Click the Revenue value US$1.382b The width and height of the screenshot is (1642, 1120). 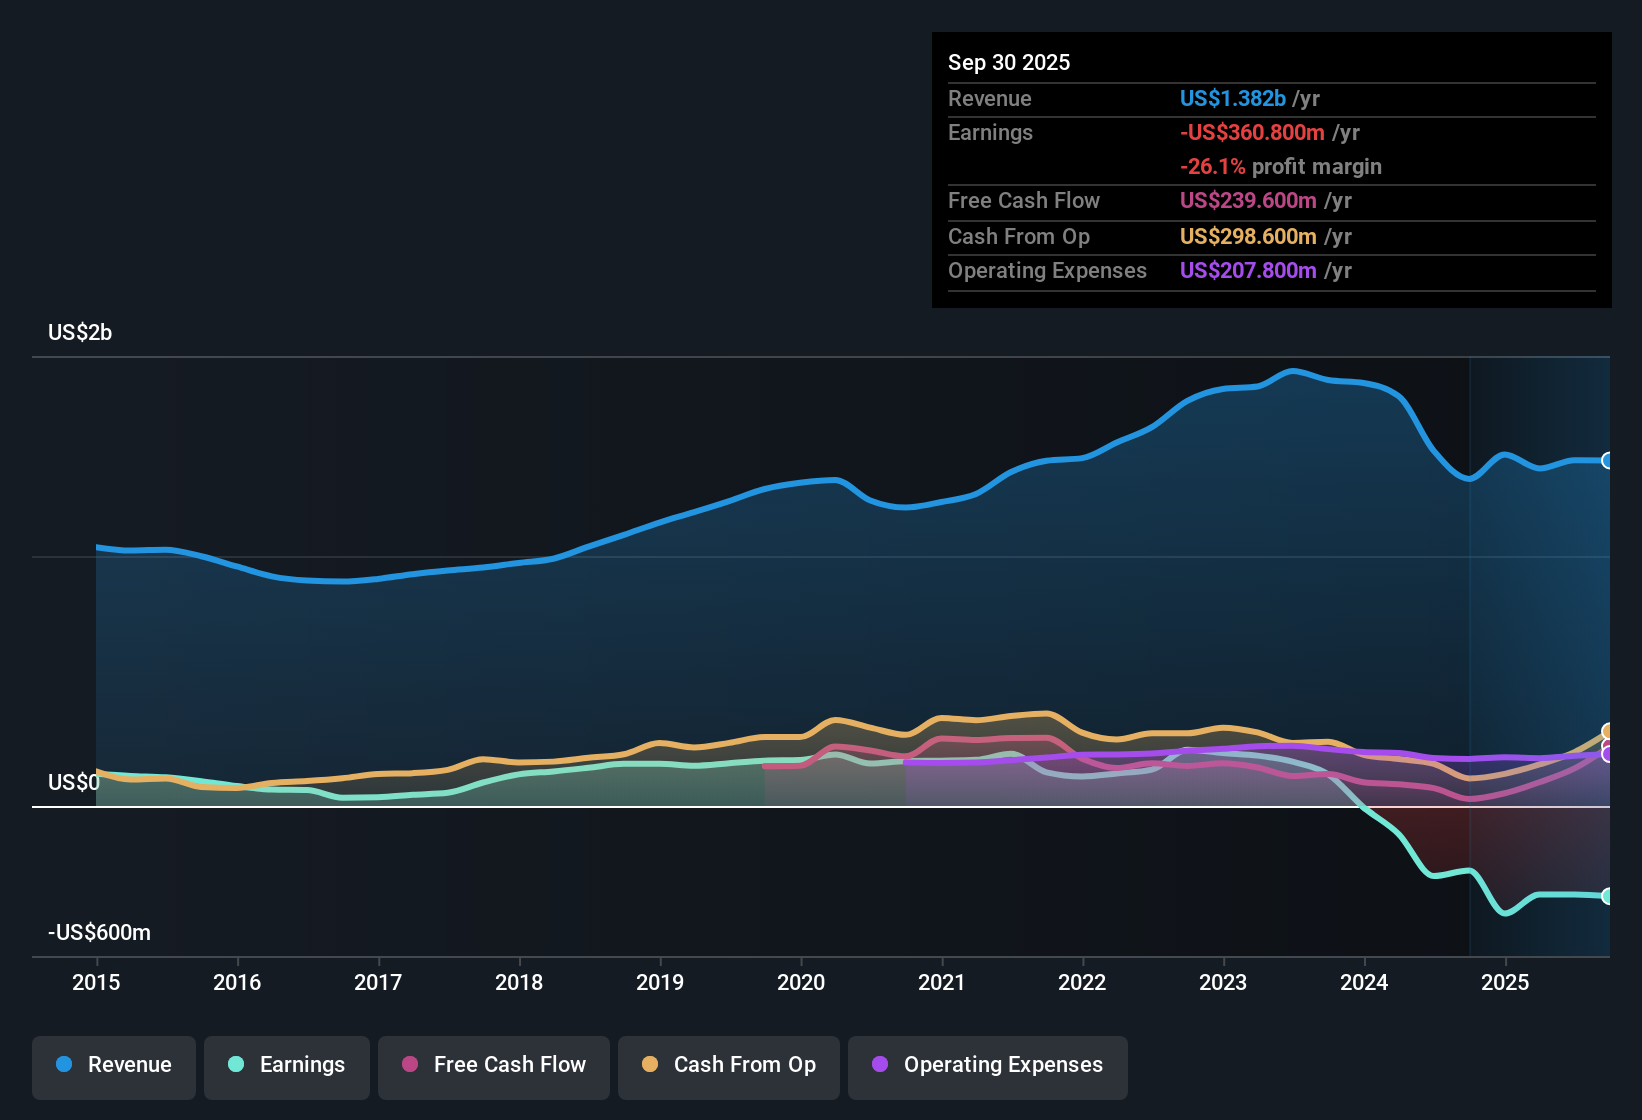(1232, 98)
